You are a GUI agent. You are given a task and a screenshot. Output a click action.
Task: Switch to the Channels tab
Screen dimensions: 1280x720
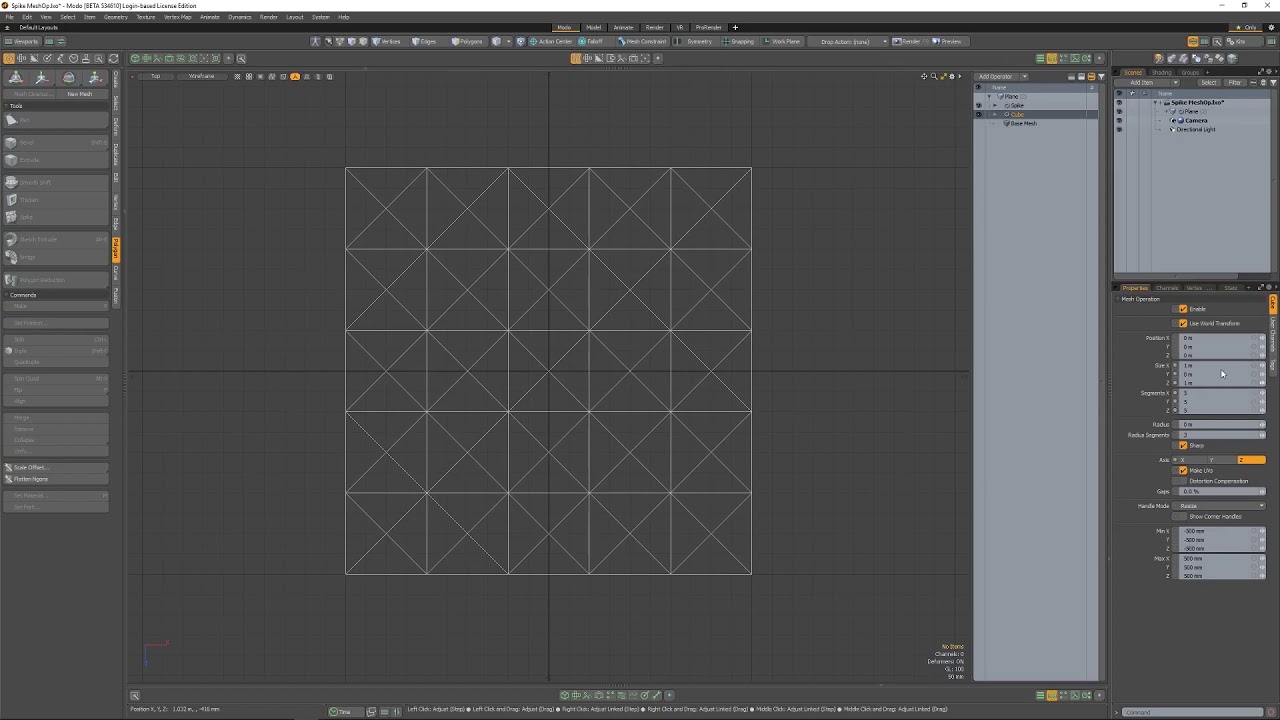coord(1166,288)
